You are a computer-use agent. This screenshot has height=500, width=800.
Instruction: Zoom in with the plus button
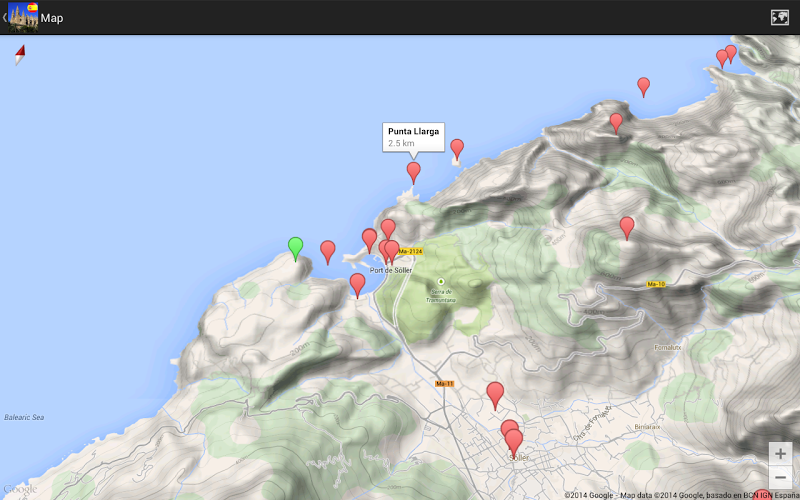click(780, 454)
